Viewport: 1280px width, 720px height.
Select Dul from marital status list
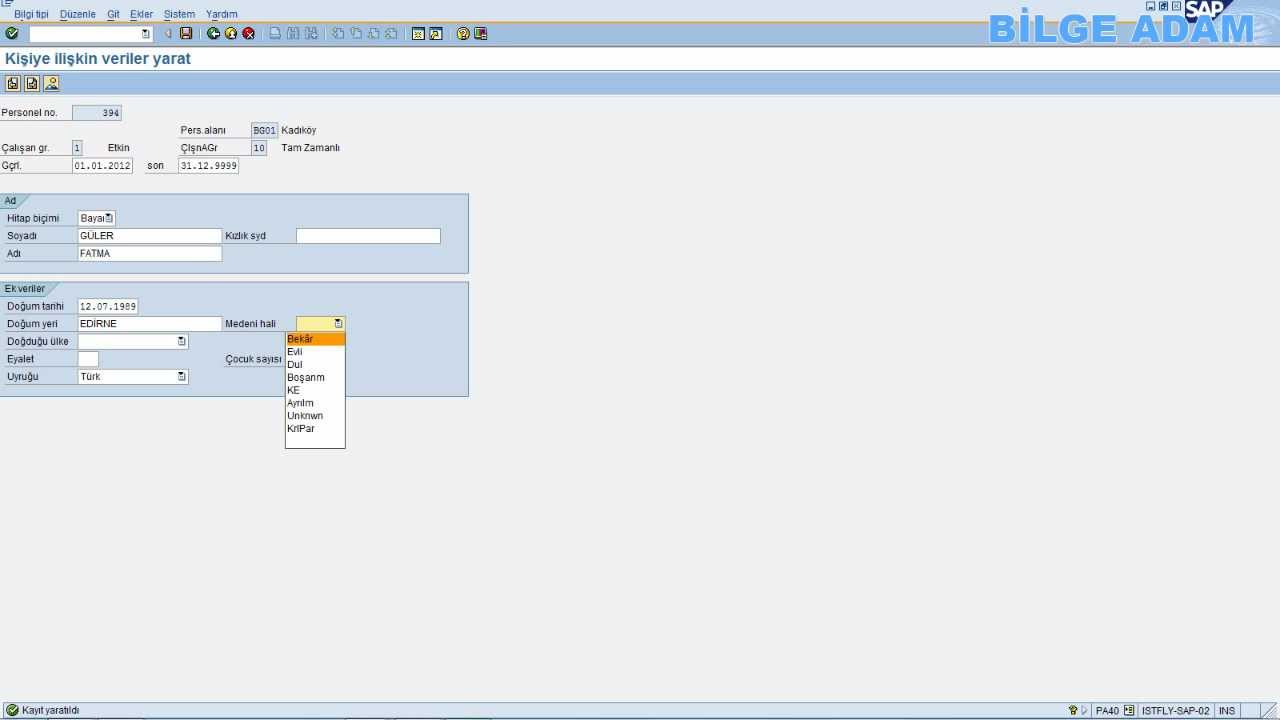pos(315,365)
